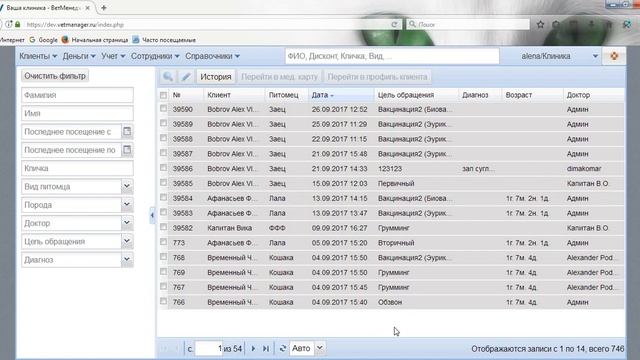640x360 pixels.
Task: Click Обзвон in row 766
Action: click(x=390, y=302)
